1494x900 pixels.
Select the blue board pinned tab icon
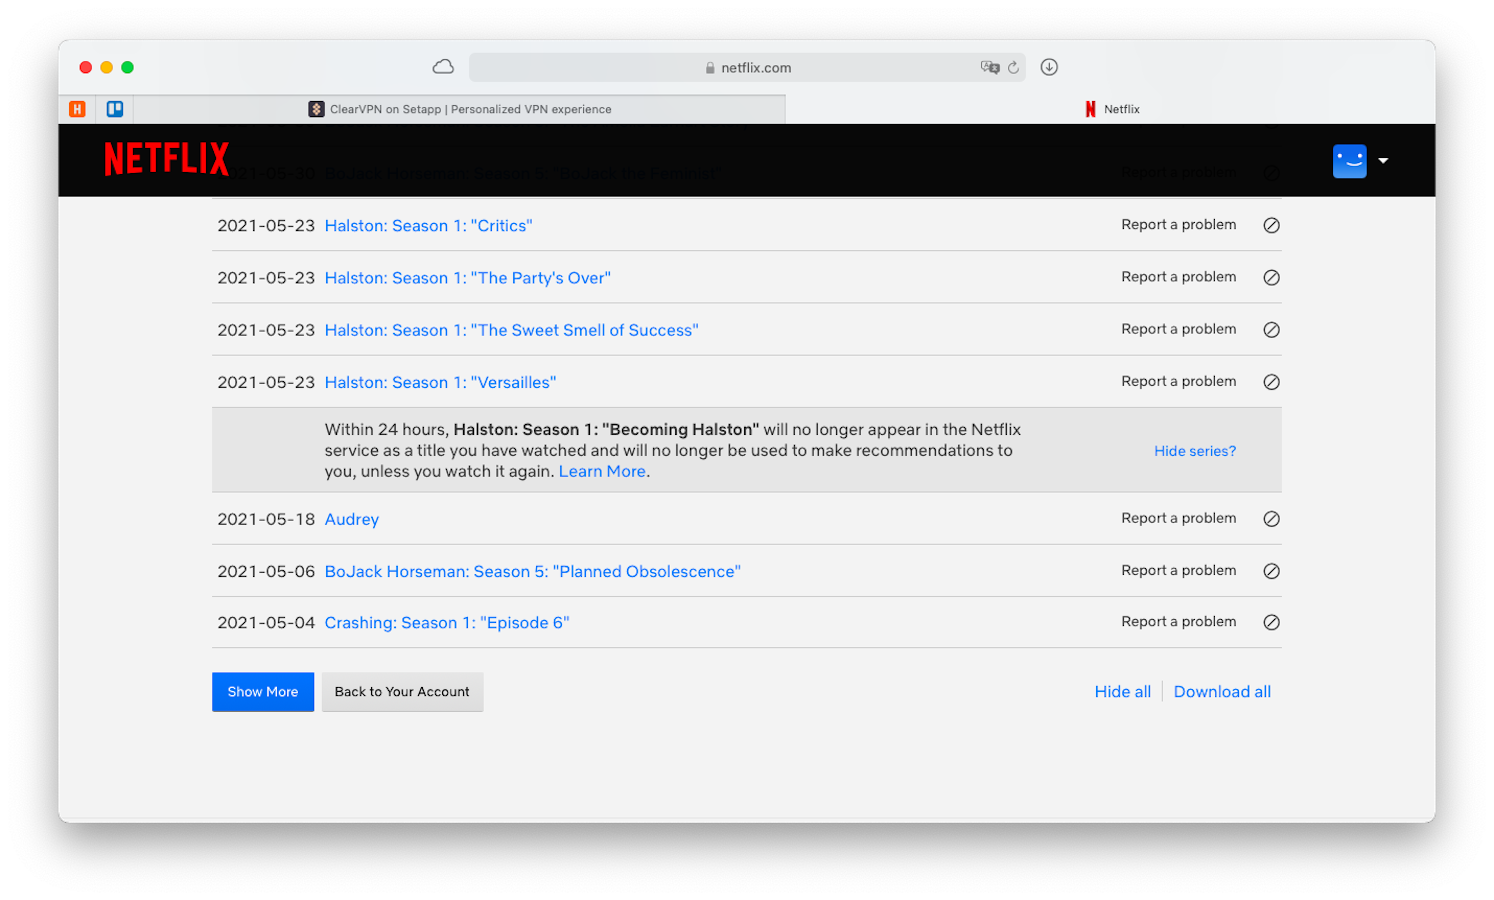[x=115, y=108]
